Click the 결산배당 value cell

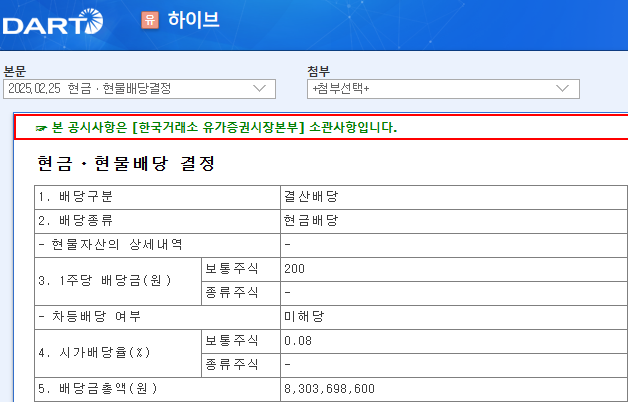pos(311,196)
